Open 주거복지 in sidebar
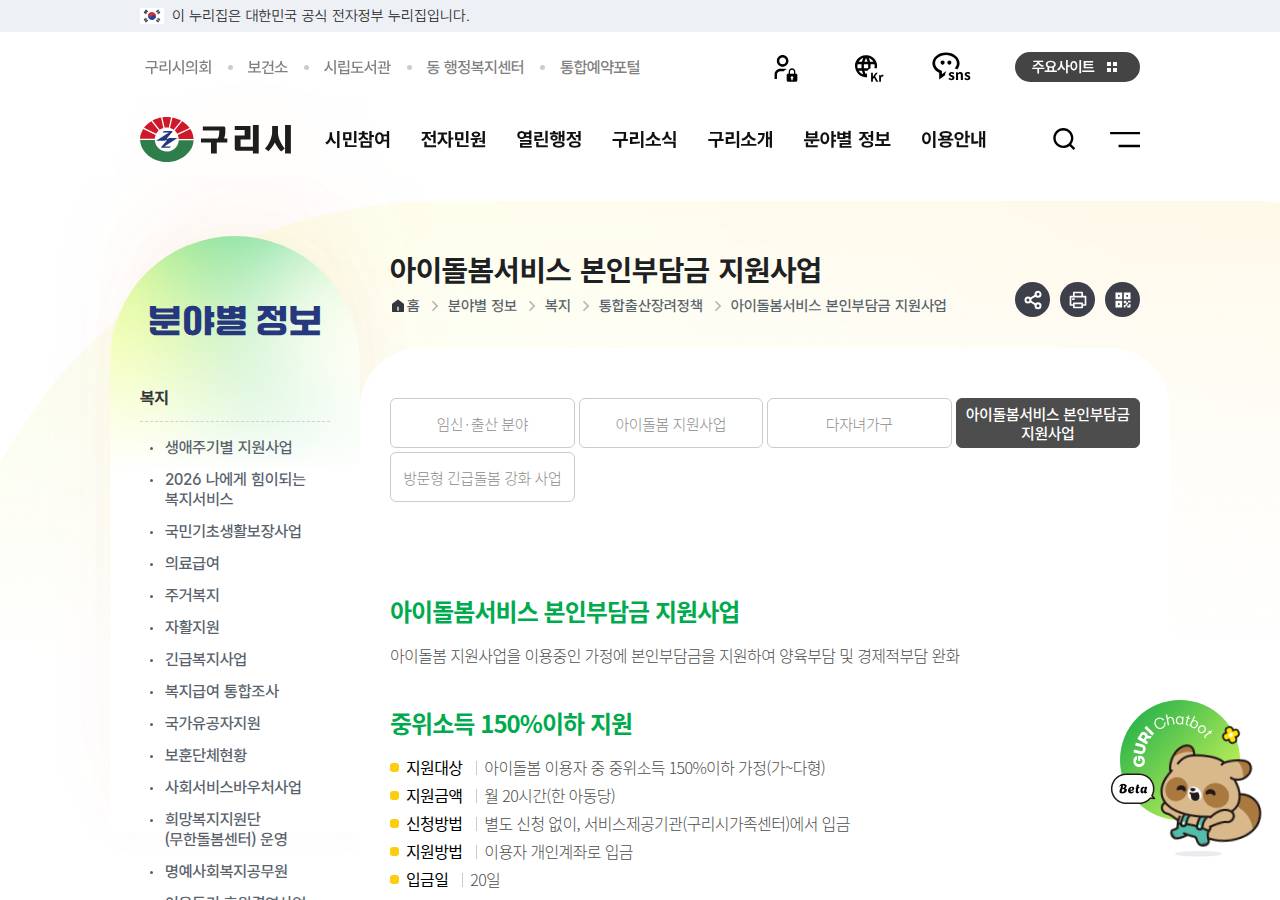Screen dimensions: 1280x900 (192, 595)
